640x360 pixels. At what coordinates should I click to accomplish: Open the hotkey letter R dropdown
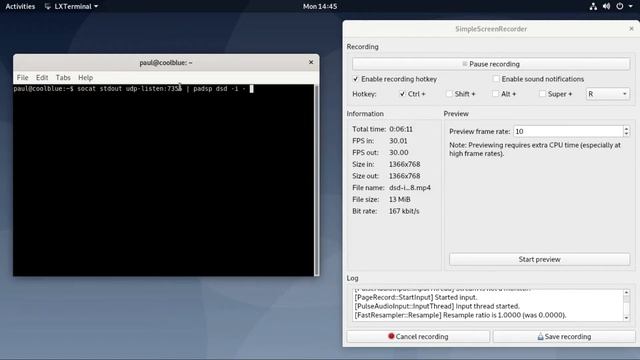click(608, 94)
